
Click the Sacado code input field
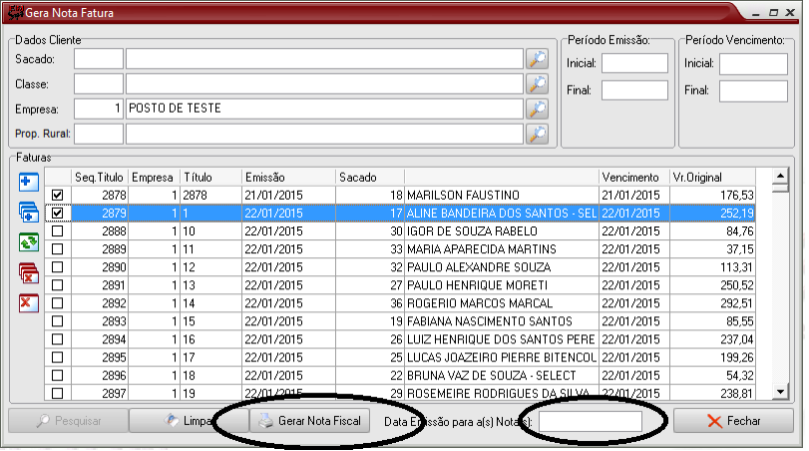[99, 59]
